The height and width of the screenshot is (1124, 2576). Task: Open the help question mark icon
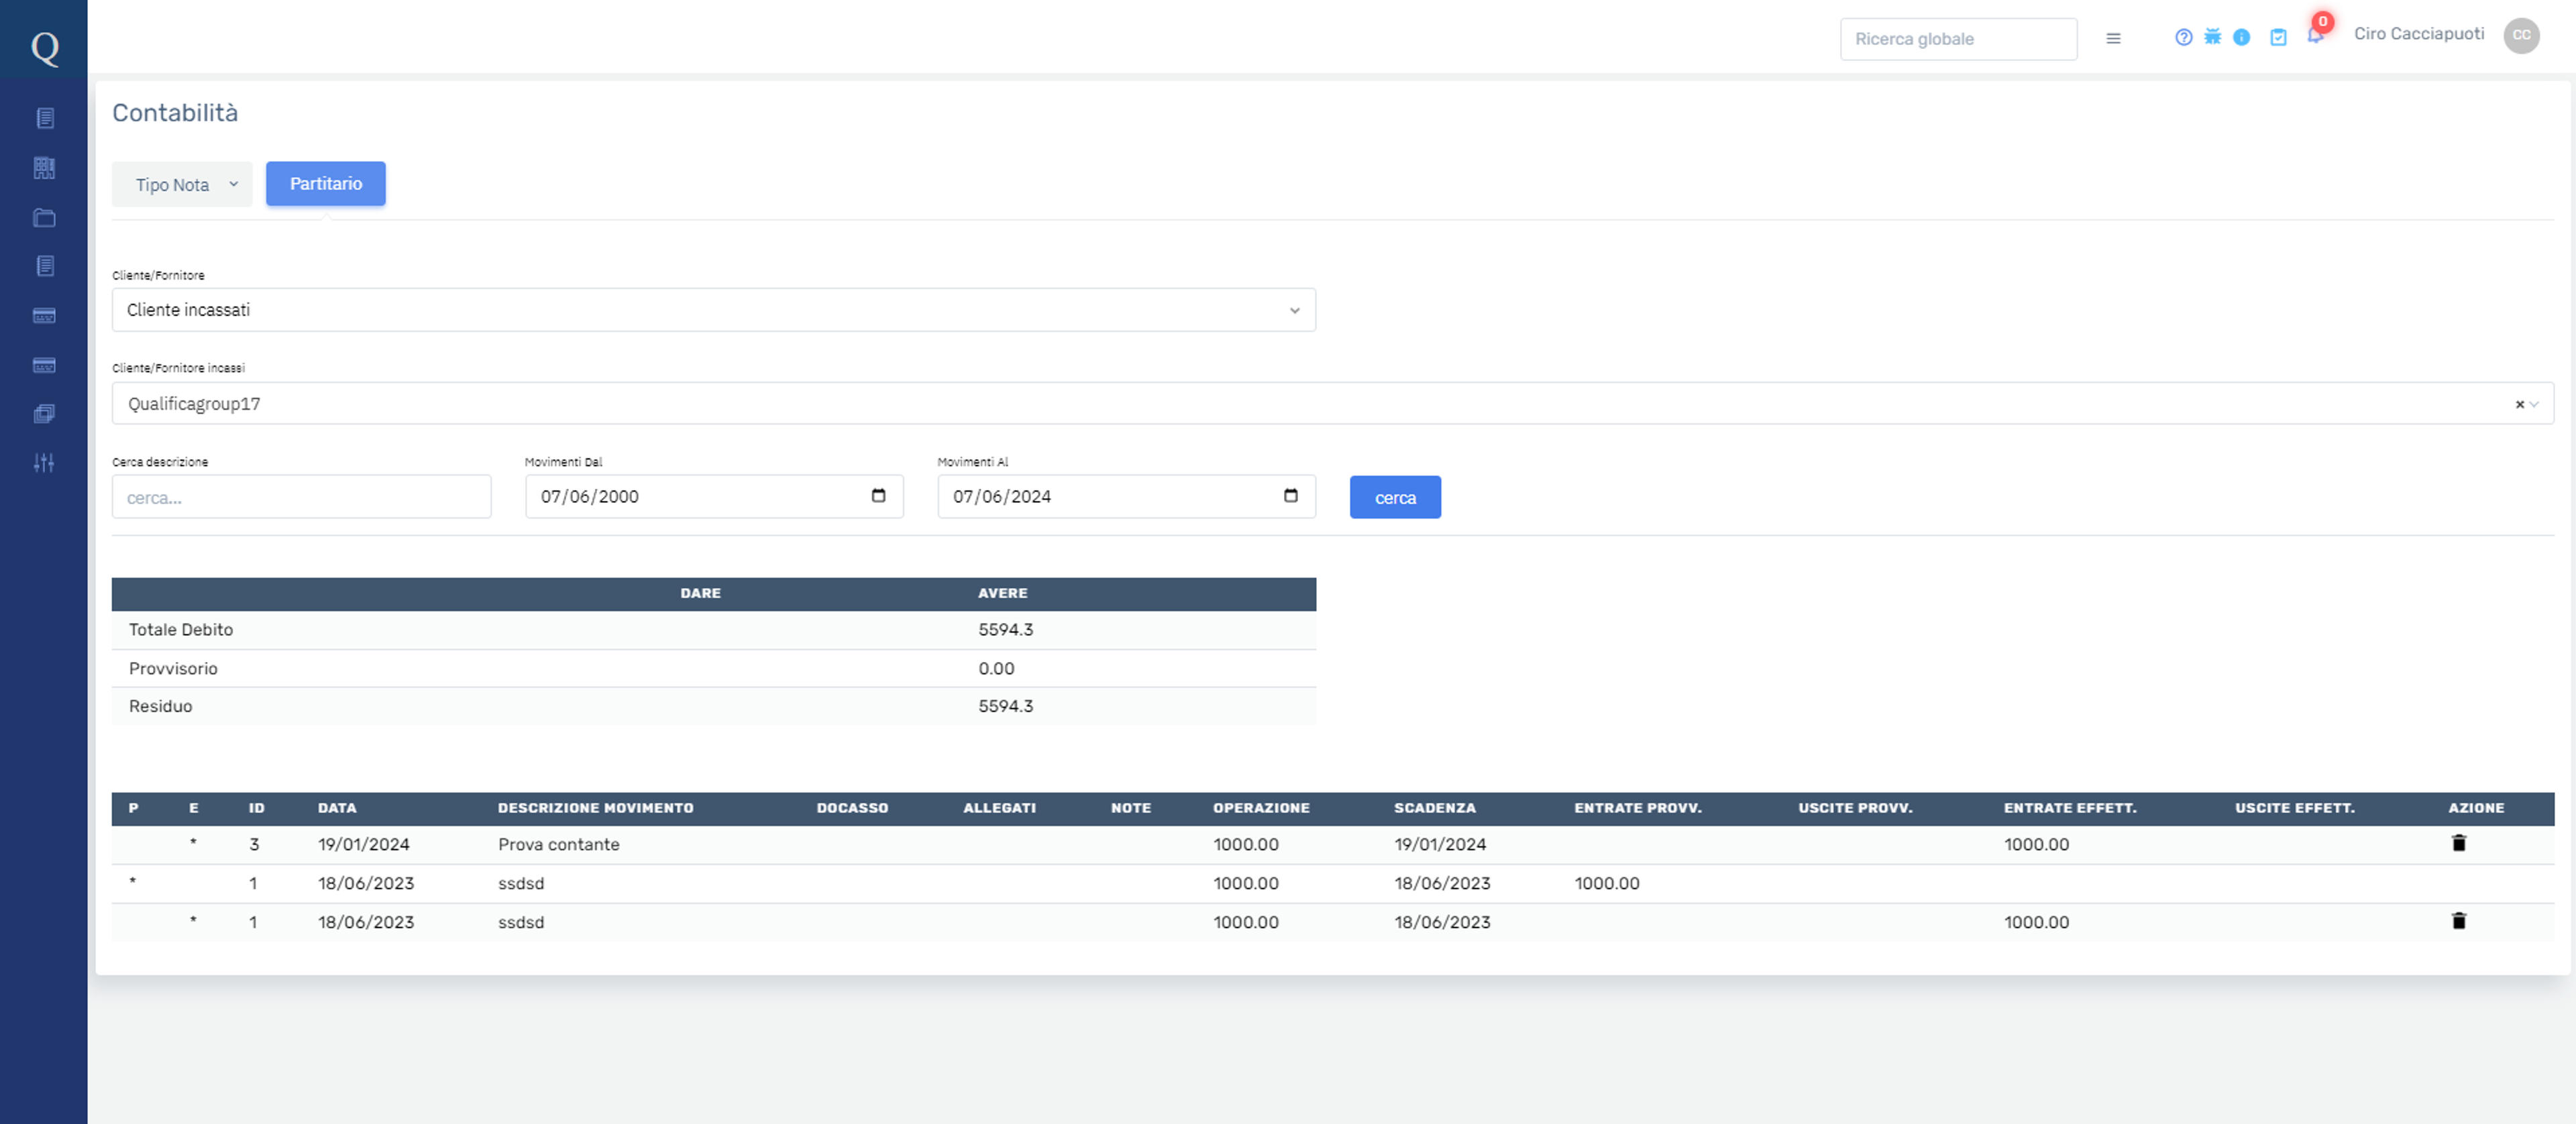2184,37
